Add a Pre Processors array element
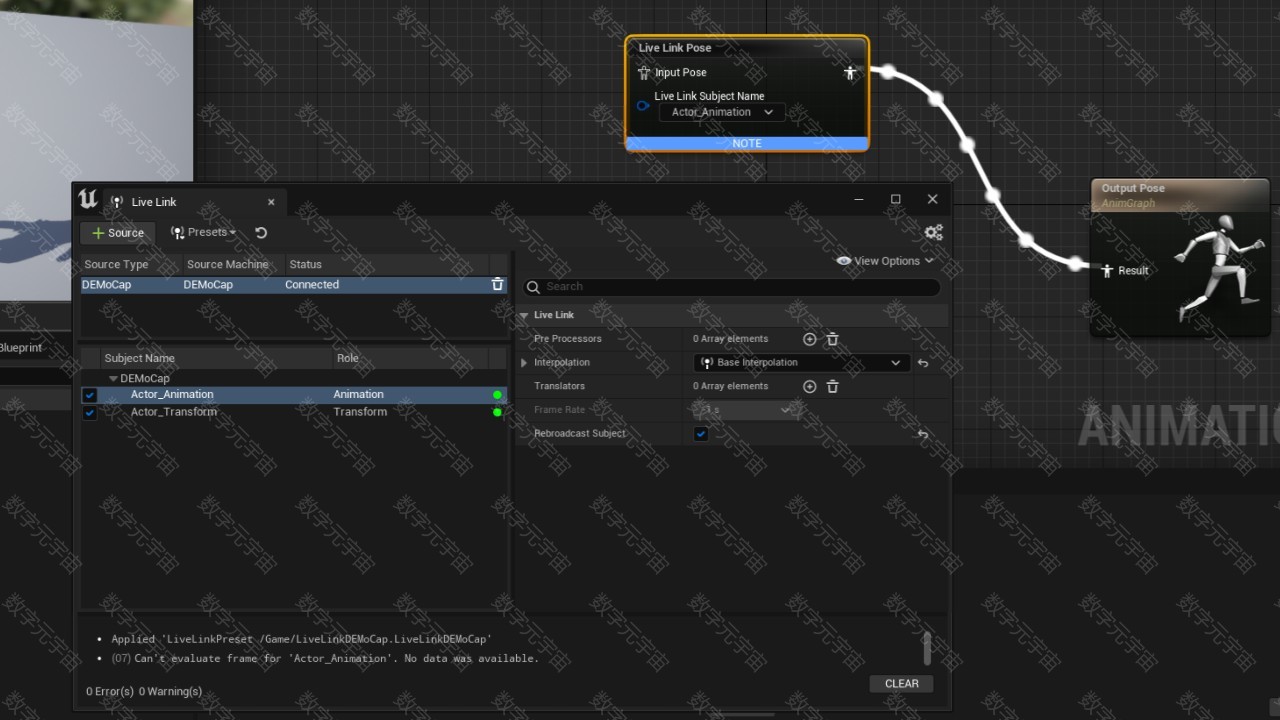The height and width of the screenshot is (720, 1280). click(810, 339)
